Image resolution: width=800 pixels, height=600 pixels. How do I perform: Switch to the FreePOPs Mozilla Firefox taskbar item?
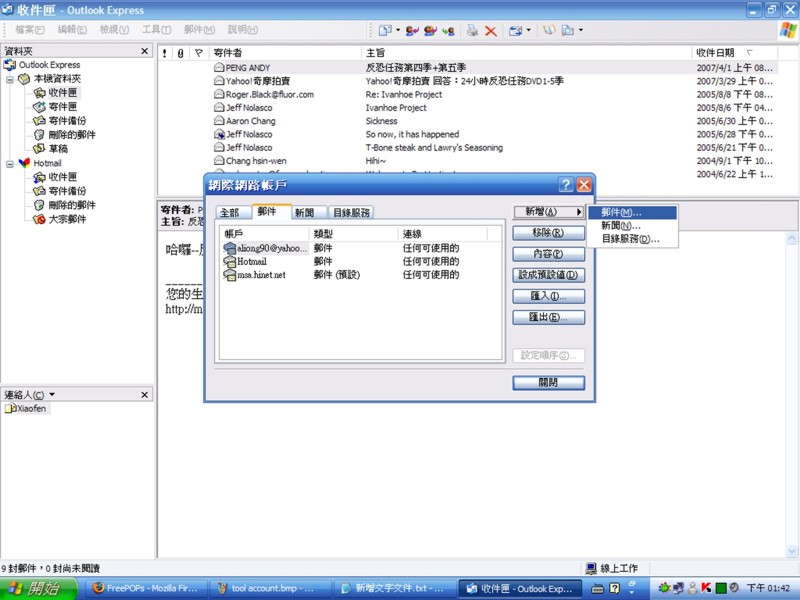click(x=145, y=588)
